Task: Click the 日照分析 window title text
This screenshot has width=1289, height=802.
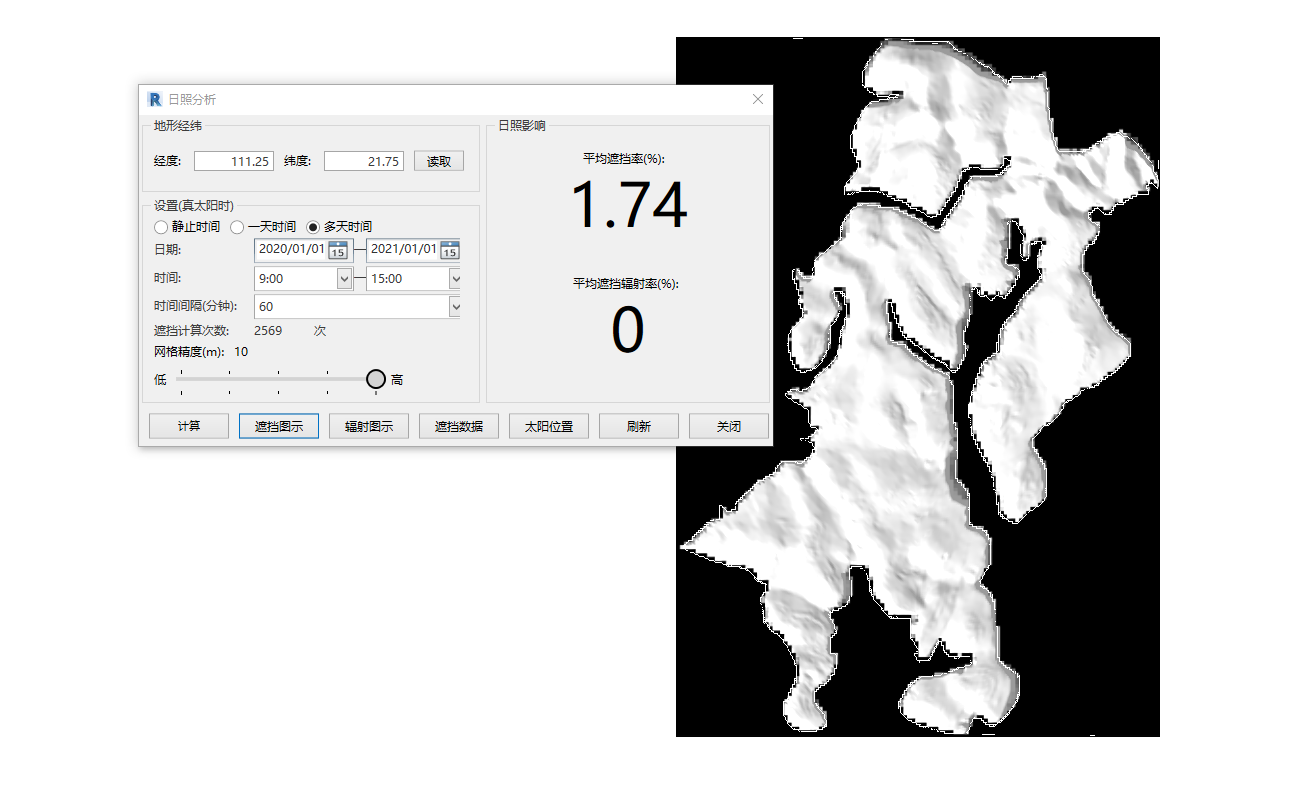Action: [192, 99]
